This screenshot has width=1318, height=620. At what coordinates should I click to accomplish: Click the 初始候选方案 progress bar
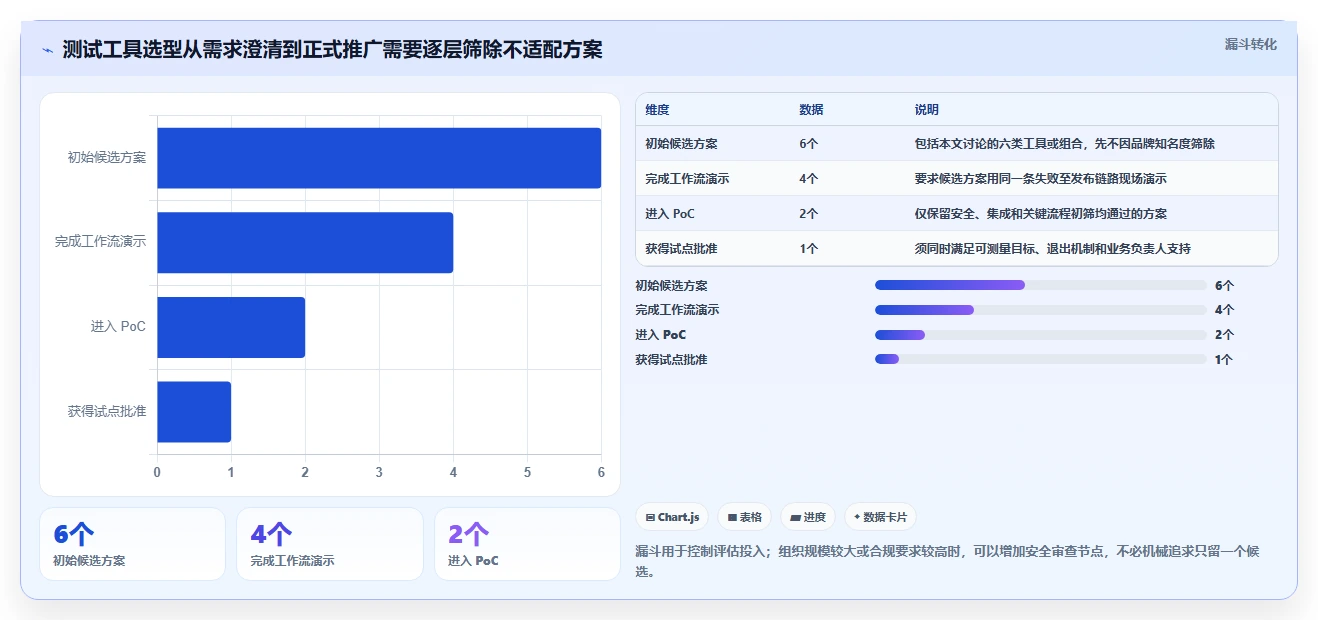tap(1040, 285)
